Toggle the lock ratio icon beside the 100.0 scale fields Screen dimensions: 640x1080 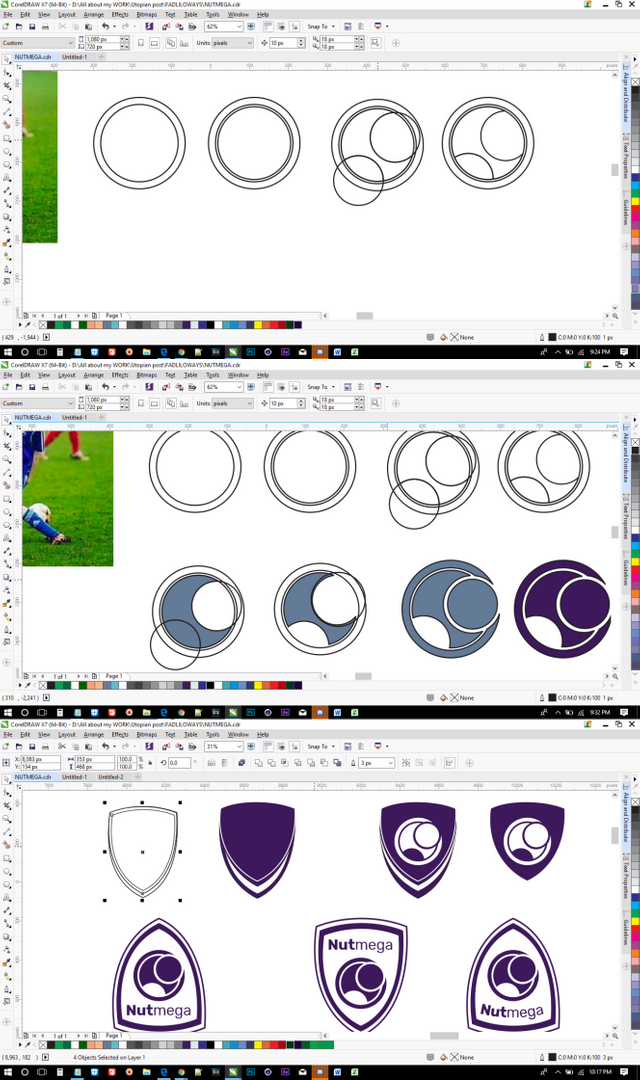click(150, 762)
